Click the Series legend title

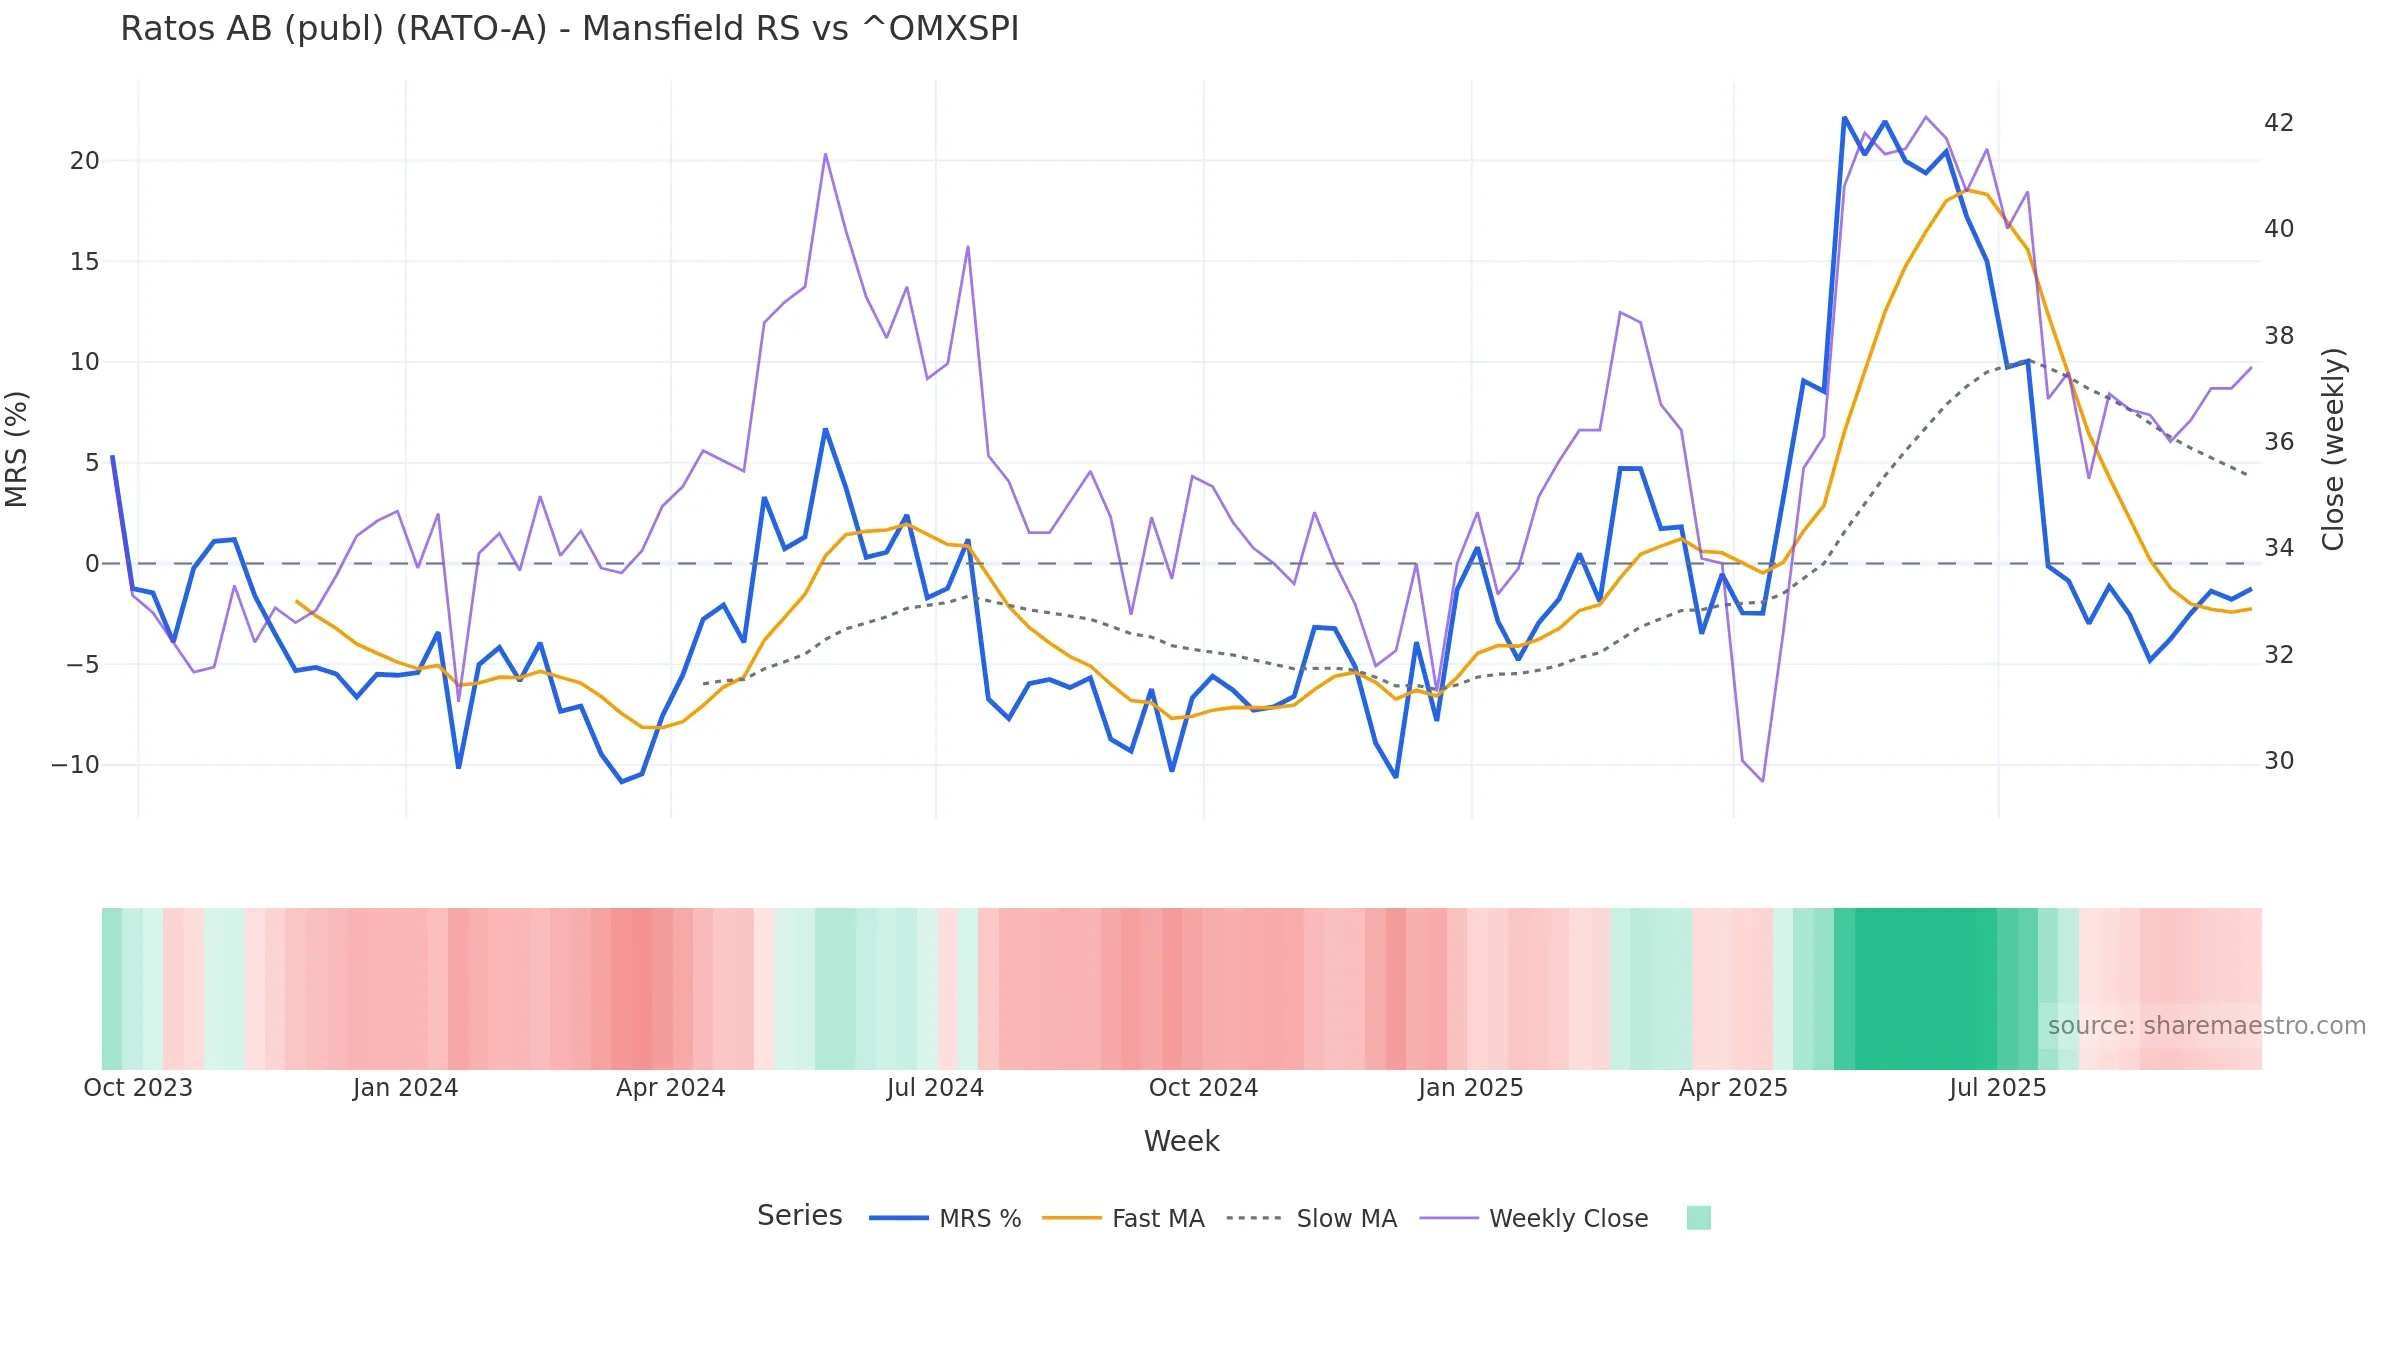tap(799, 1215)
